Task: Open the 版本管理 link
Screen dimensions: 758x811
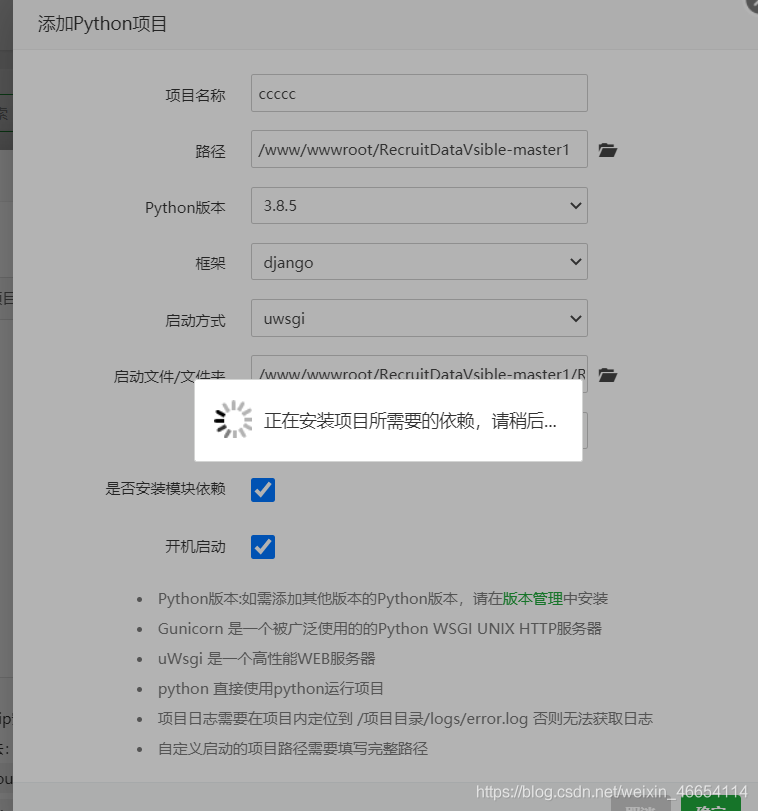Action: (x=533, y=598)
